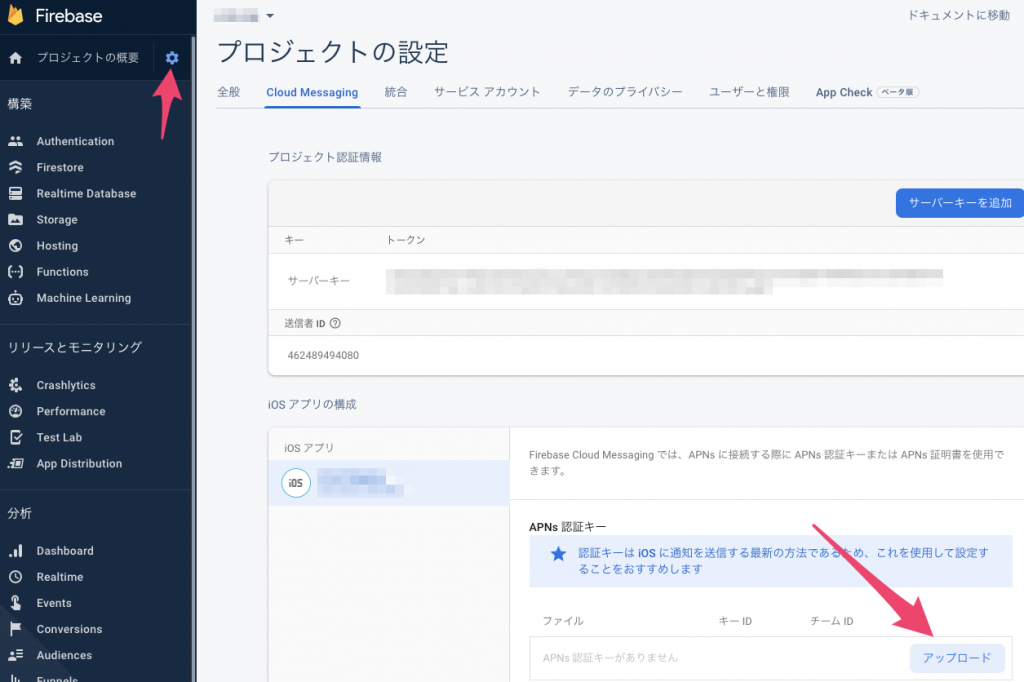The width and height of the screenshot is (1024, 682).
Task: Click the Test Lab checklist icon
Action: click(16, 438)
